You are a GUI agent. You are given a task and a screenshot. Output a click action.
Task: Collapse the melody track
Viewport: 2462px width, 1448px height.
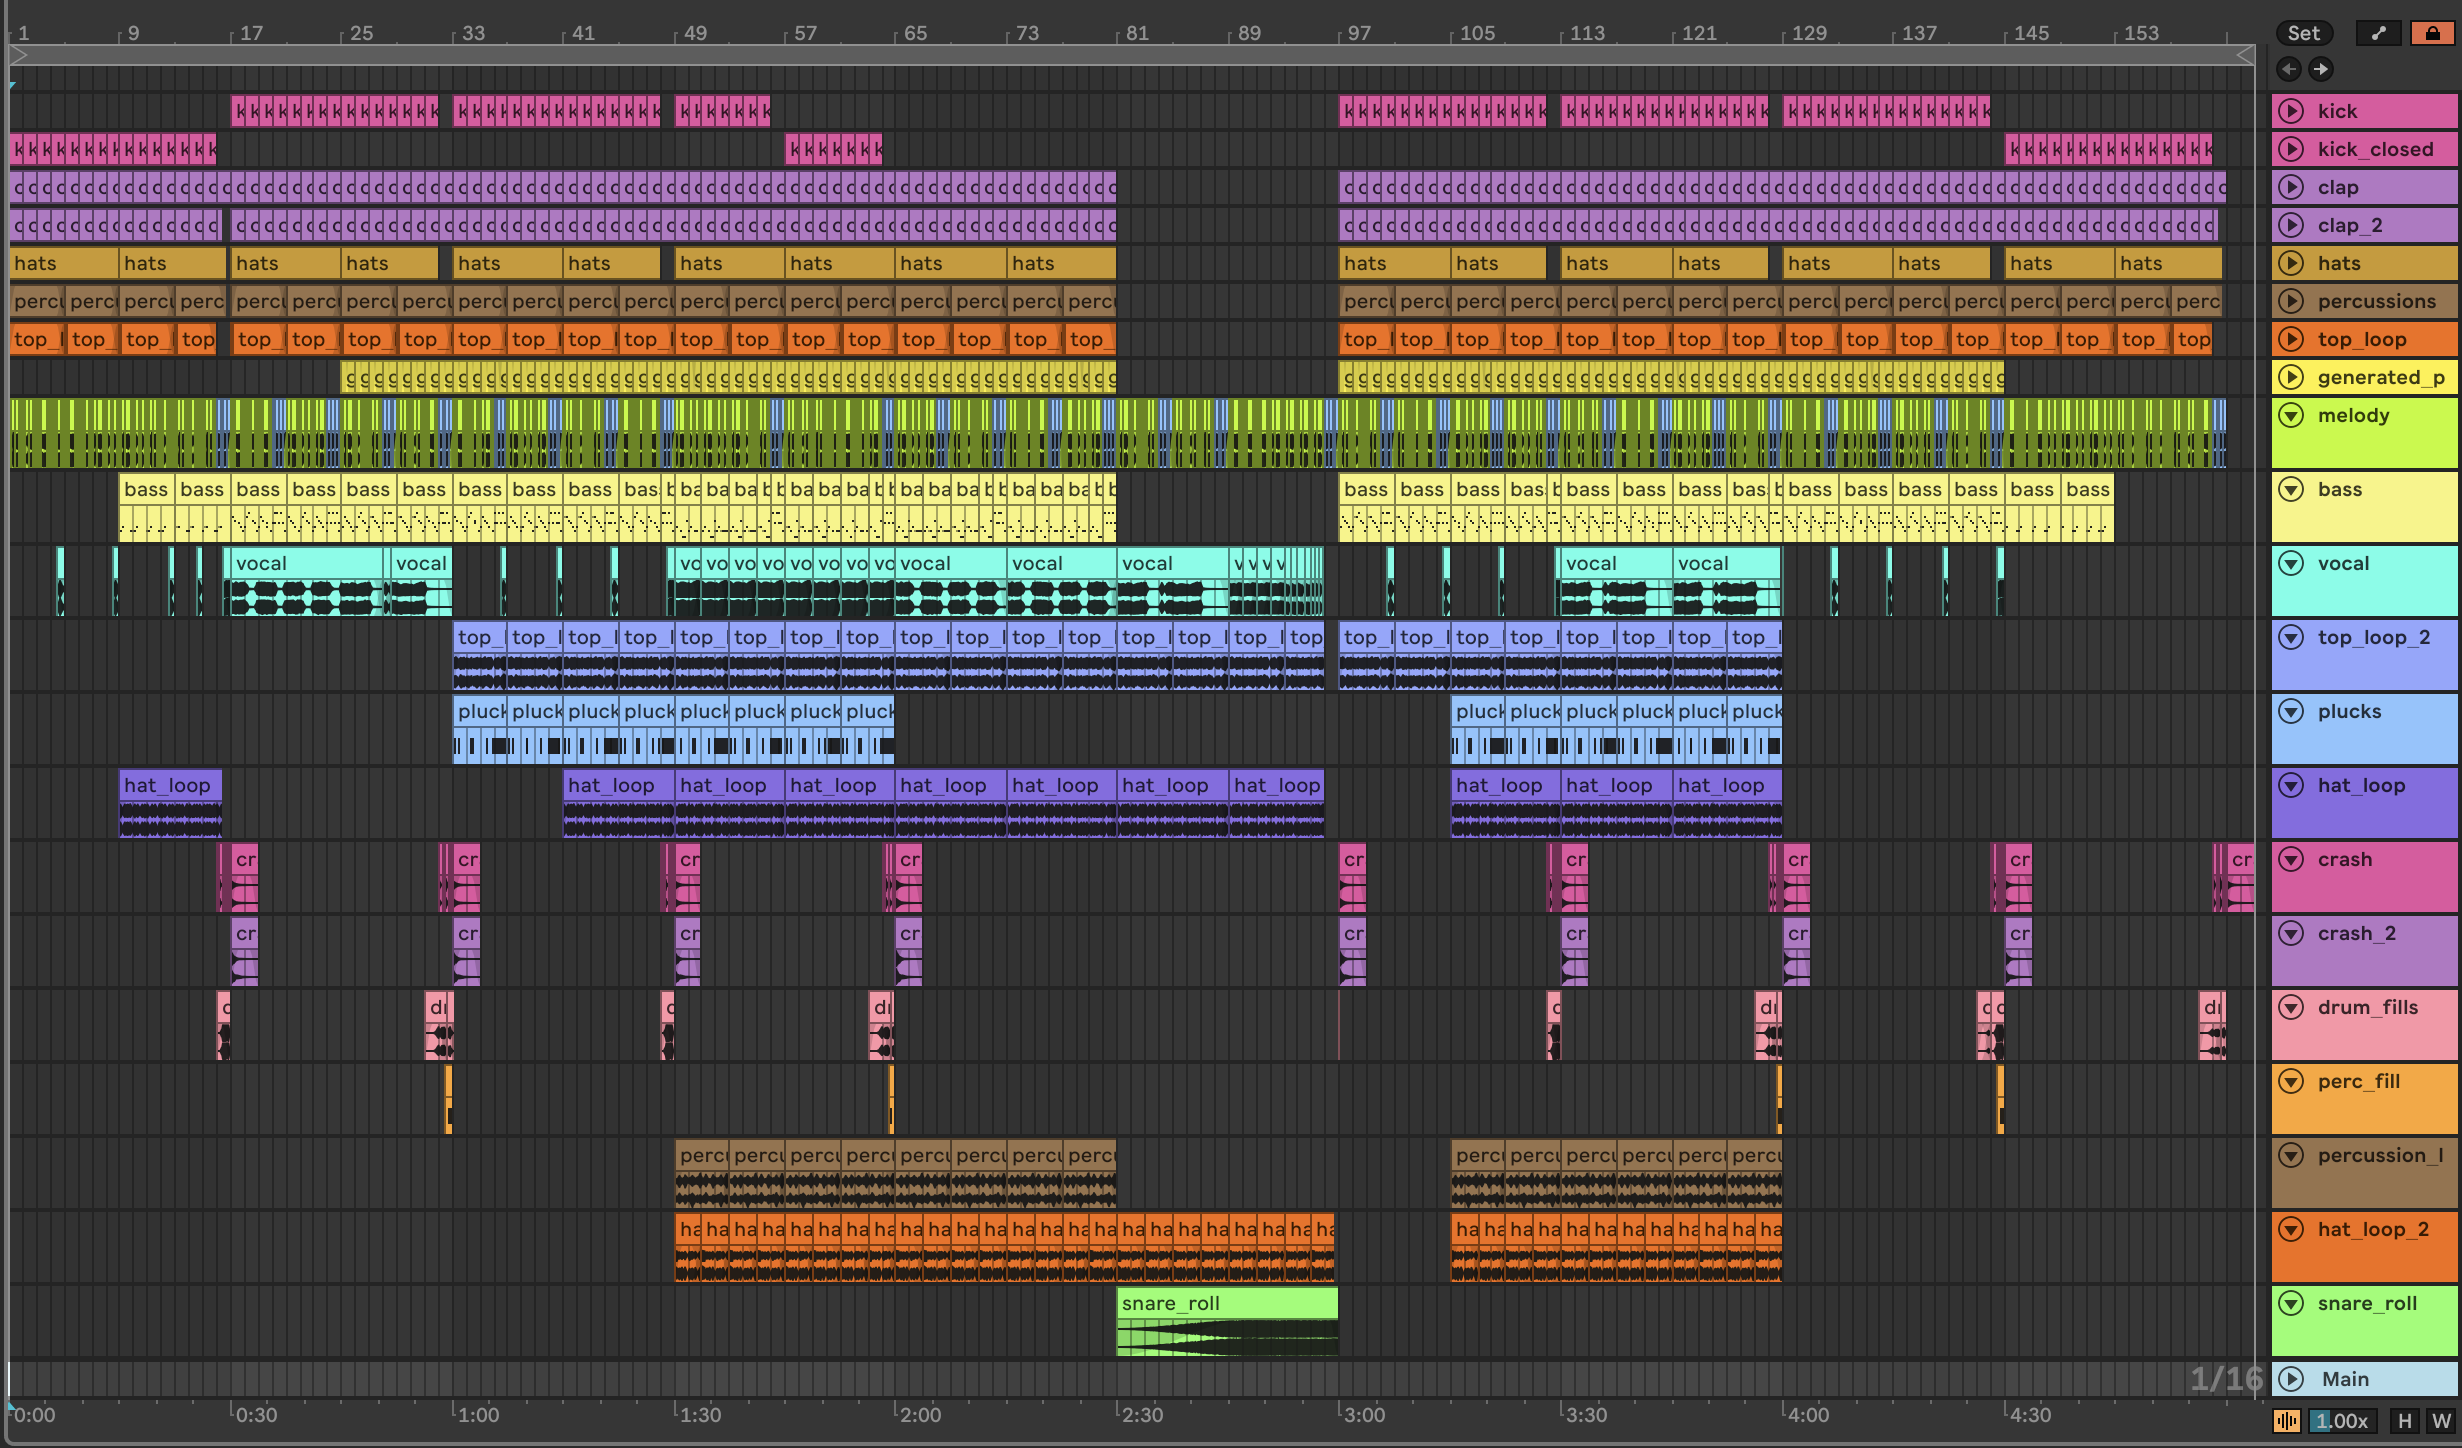[2291, 415]
